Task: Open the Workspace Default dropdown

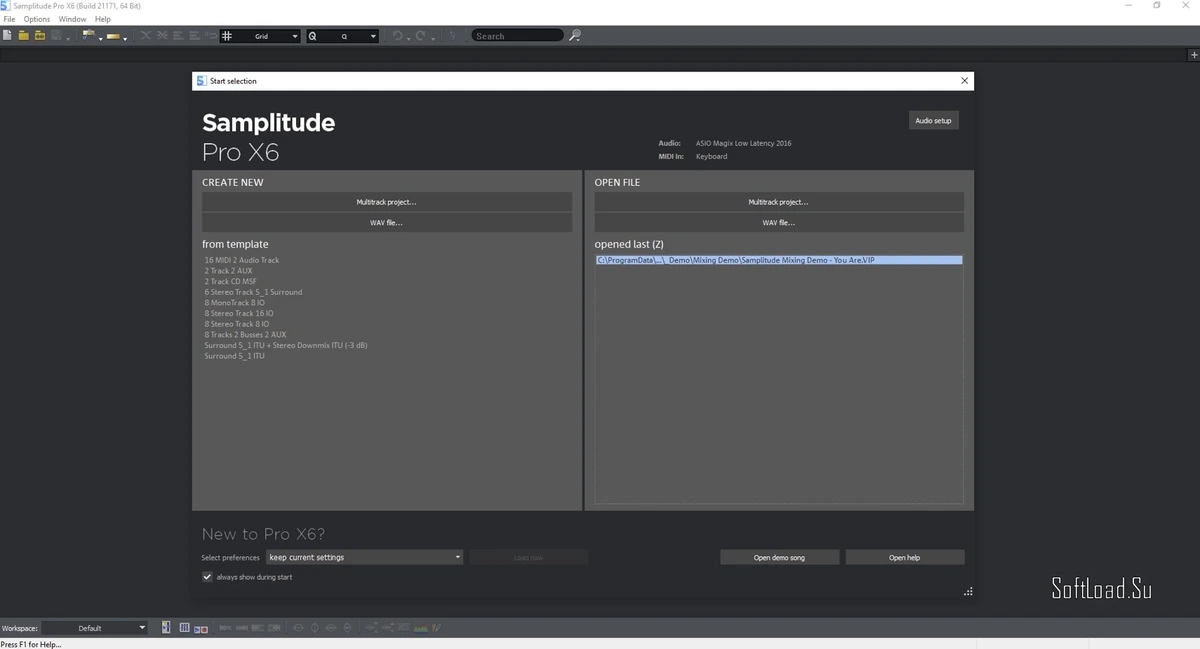Action: 94,628
